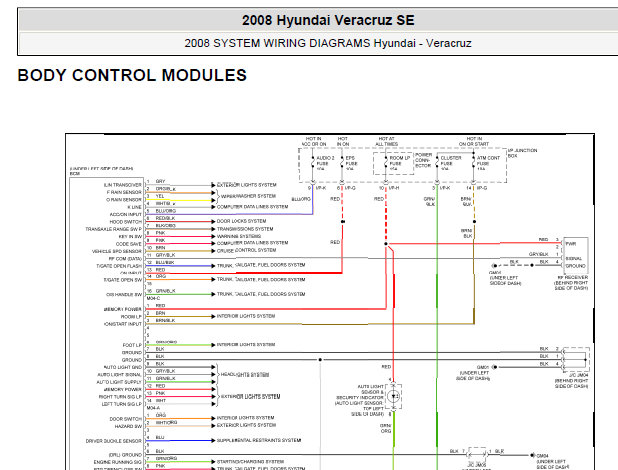Select the "FOOT LP" pin label
Screen dimensions: 618x470
click(x=132, y=345)
